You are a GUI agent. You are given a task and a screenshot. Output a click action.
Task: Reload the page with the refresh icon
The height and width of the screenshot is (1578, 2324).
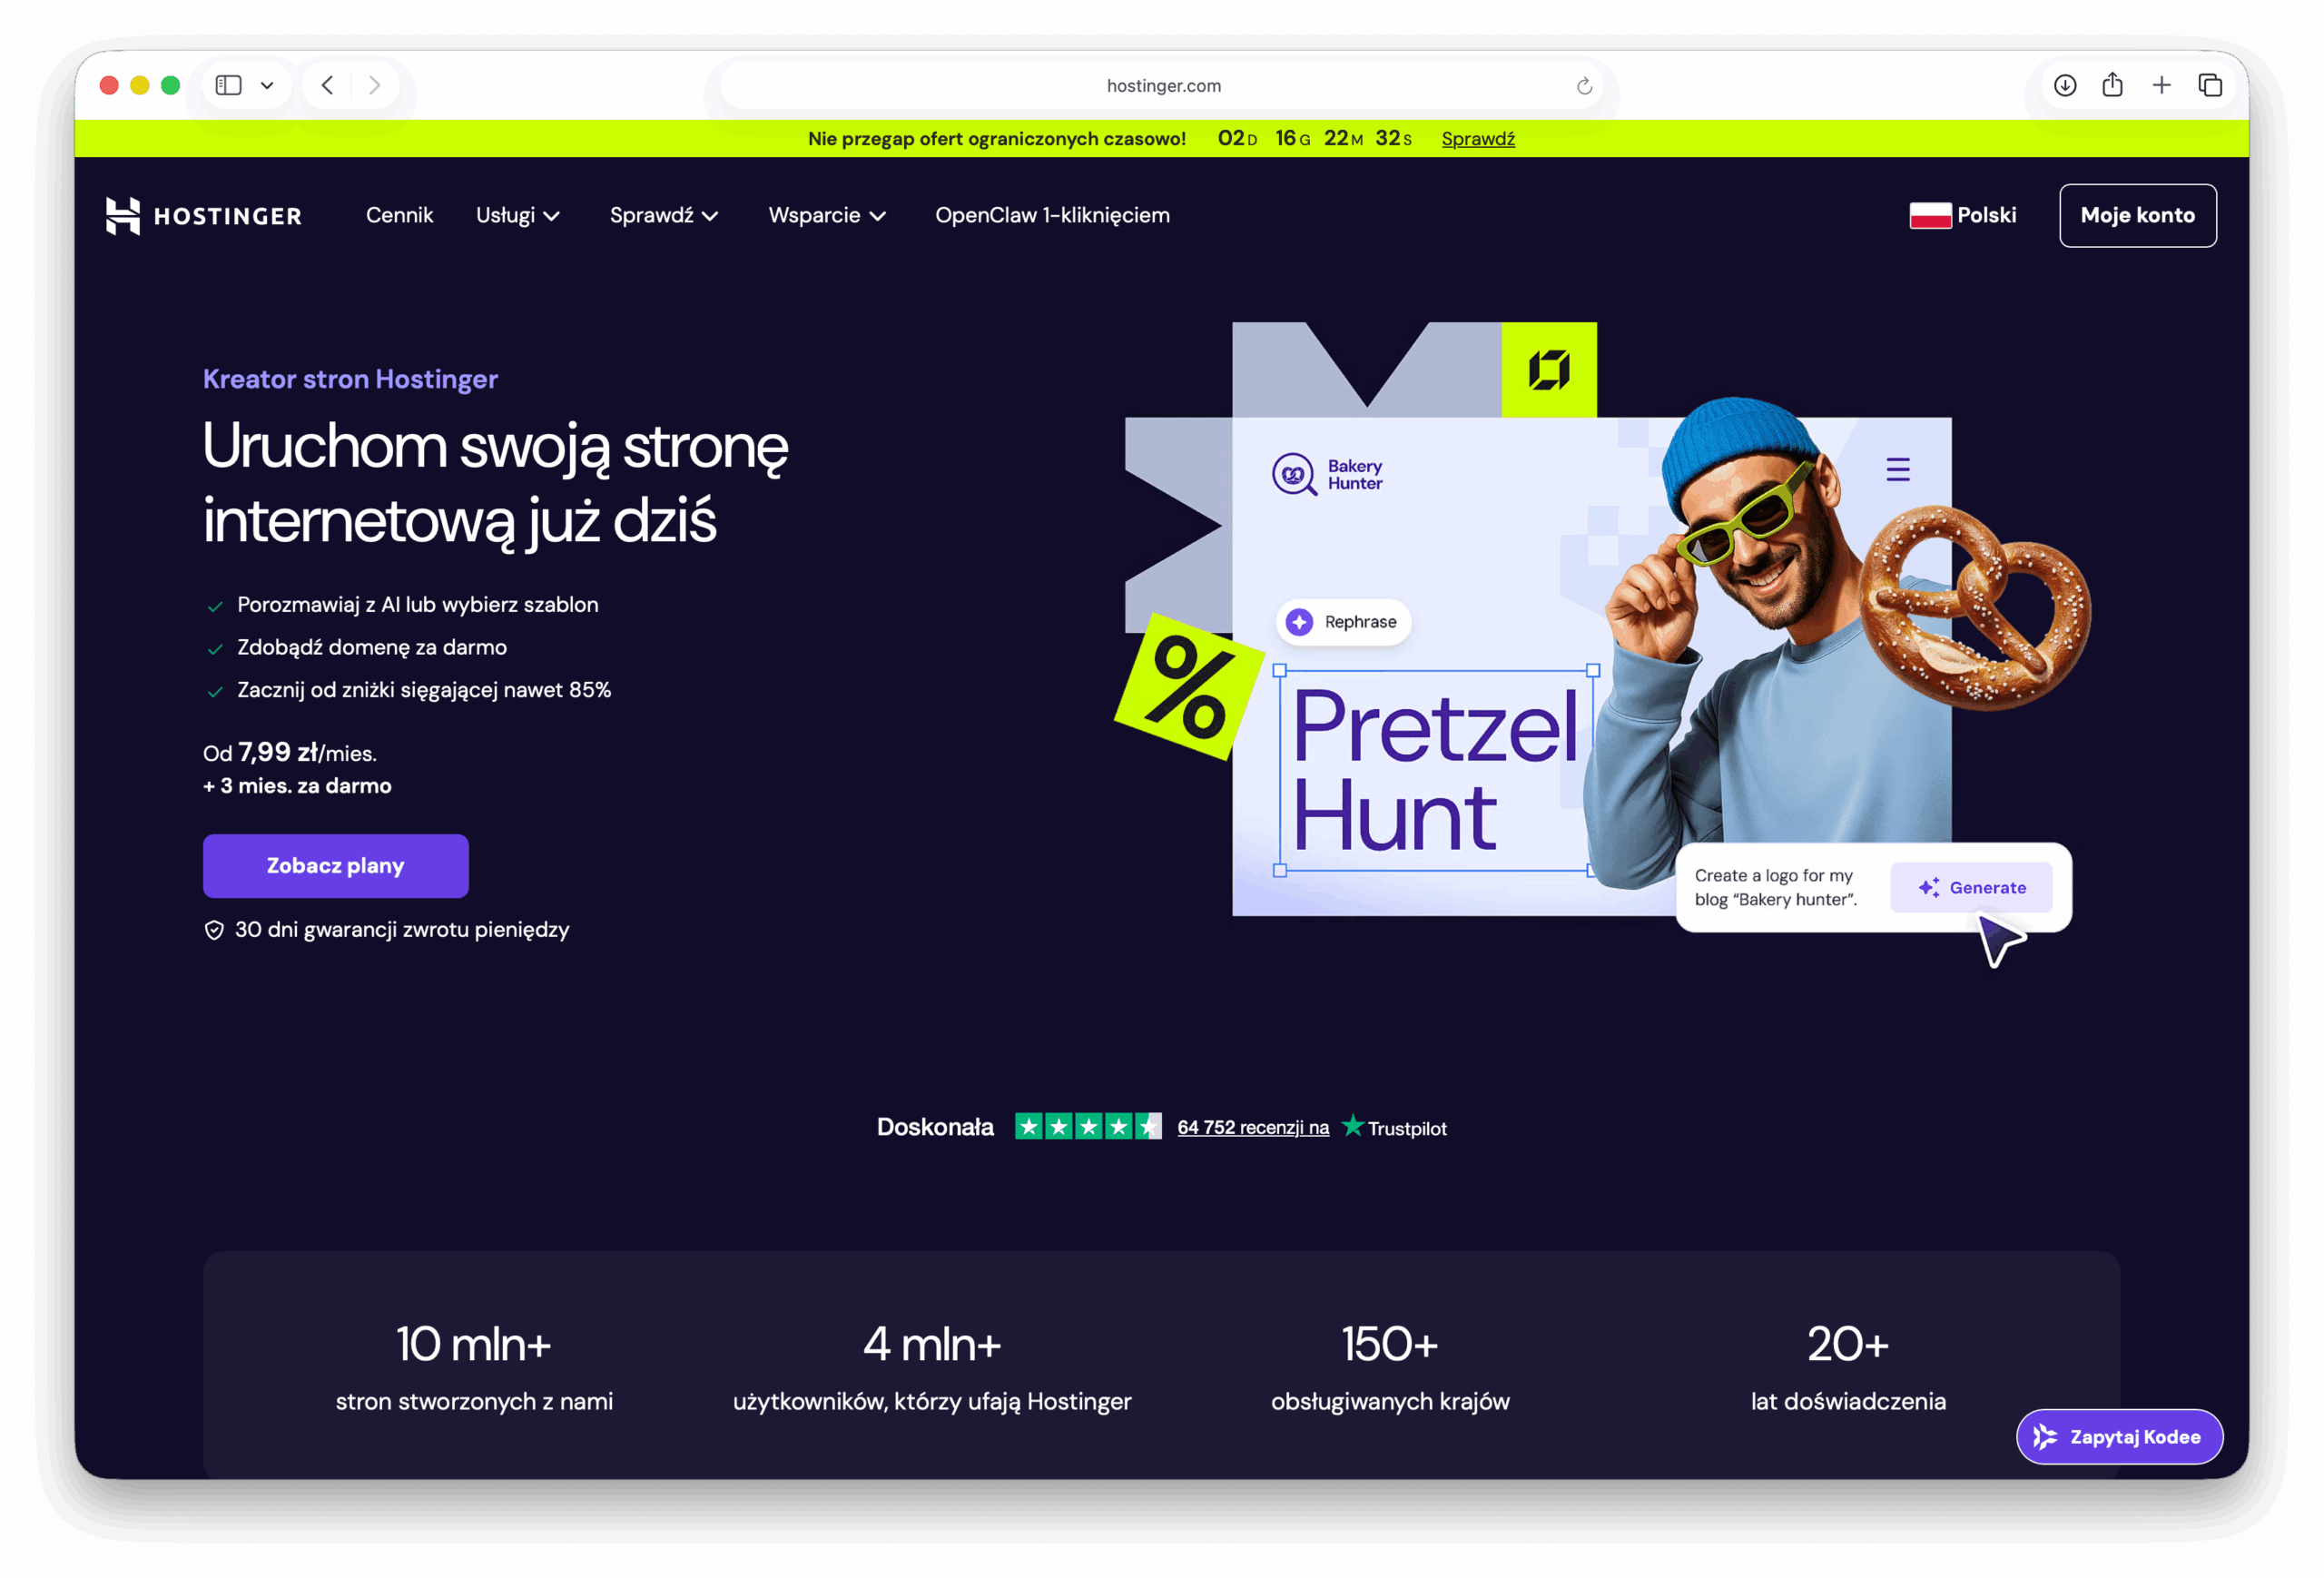click(x=1584, y=86)
